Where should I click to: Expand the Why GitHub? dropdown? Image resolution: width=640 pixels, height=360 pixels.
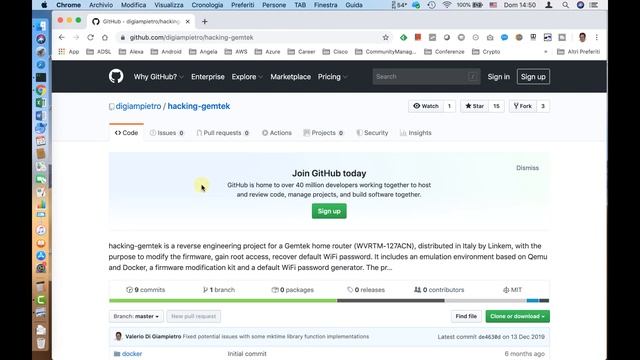(x=158, y=77)
